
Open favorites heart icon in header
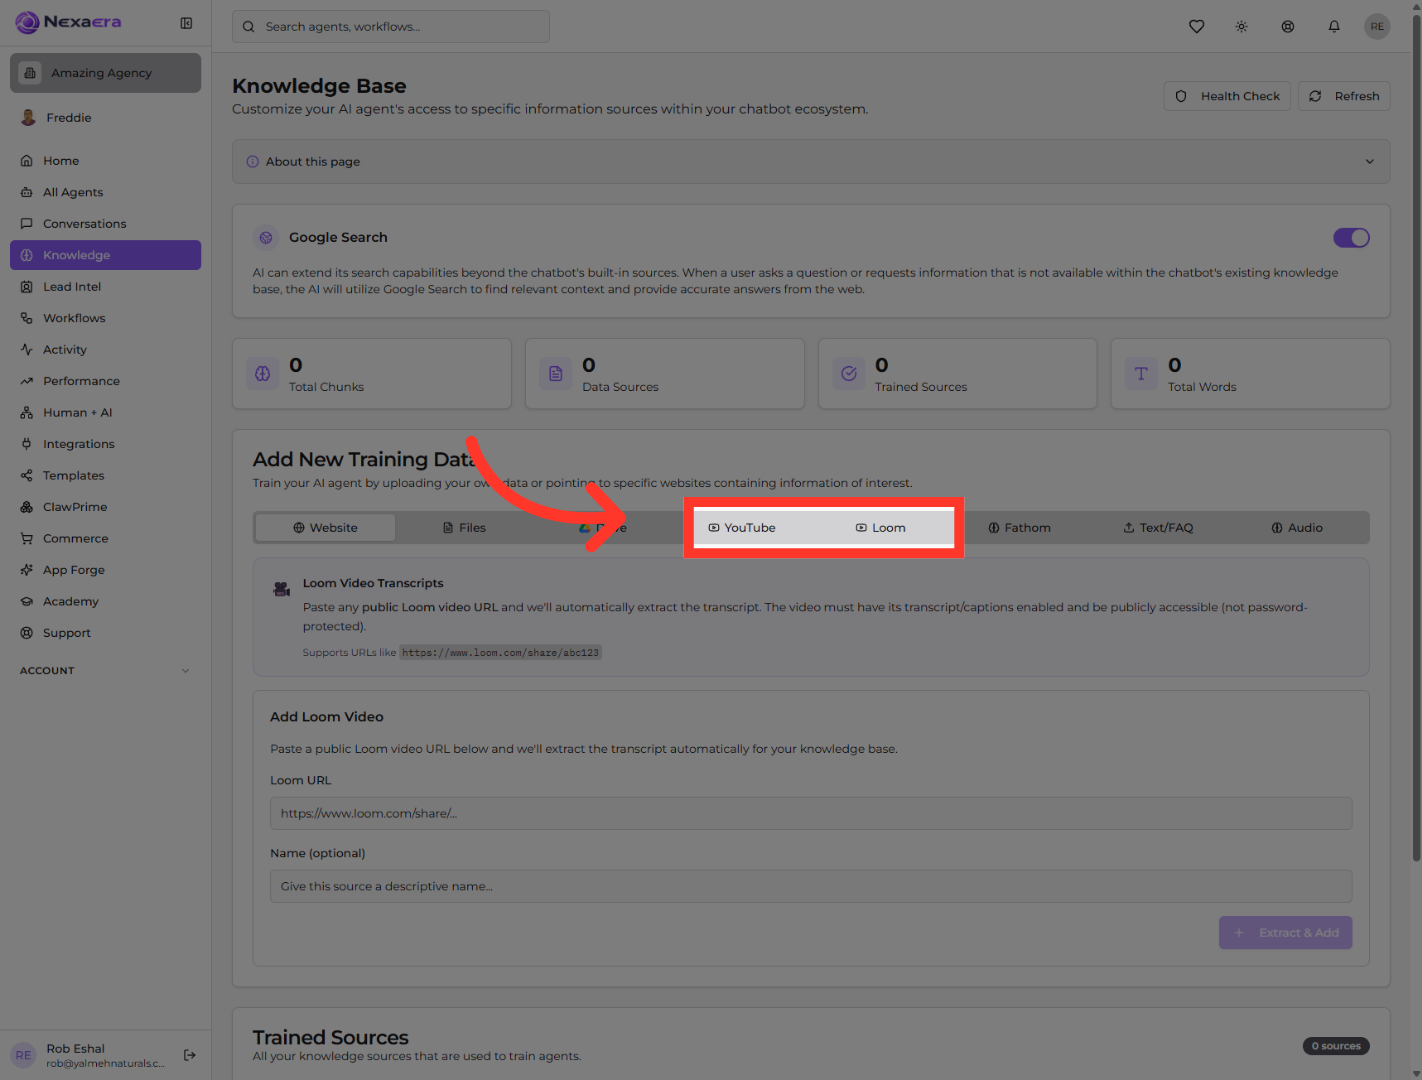click(x=1196, y=27)
